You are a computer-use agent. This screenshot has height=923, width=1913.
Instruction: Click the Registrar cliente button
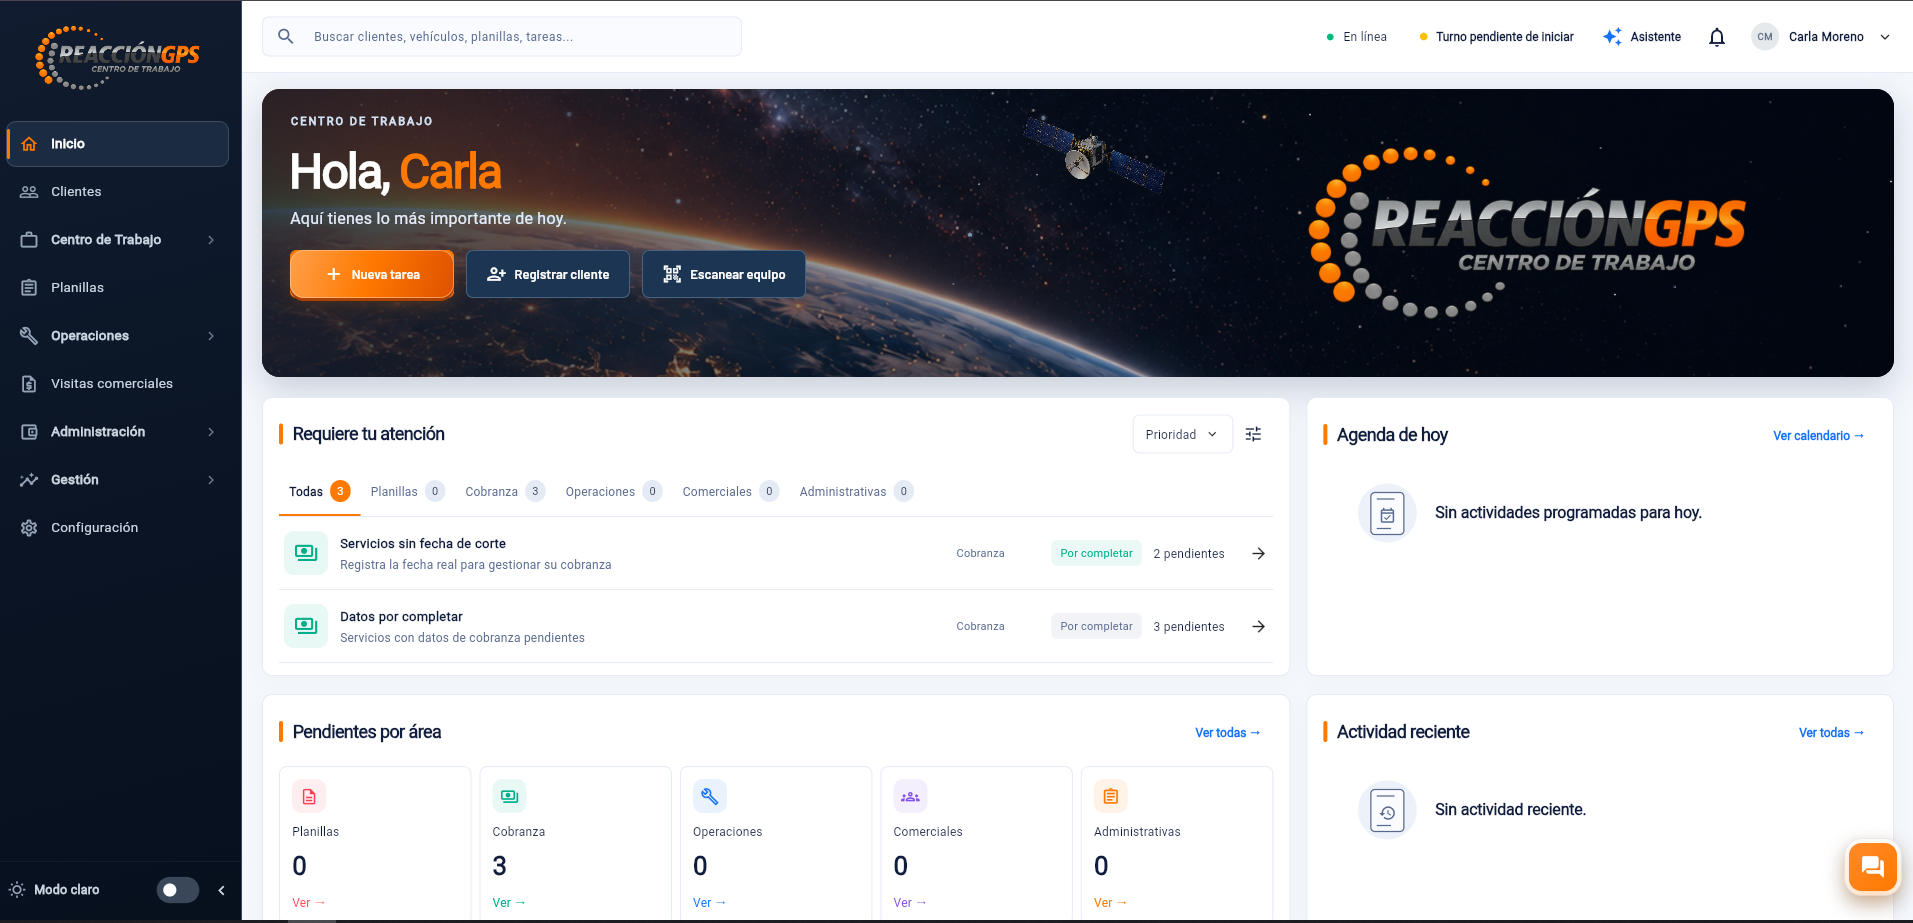click(x=548, y=274)
